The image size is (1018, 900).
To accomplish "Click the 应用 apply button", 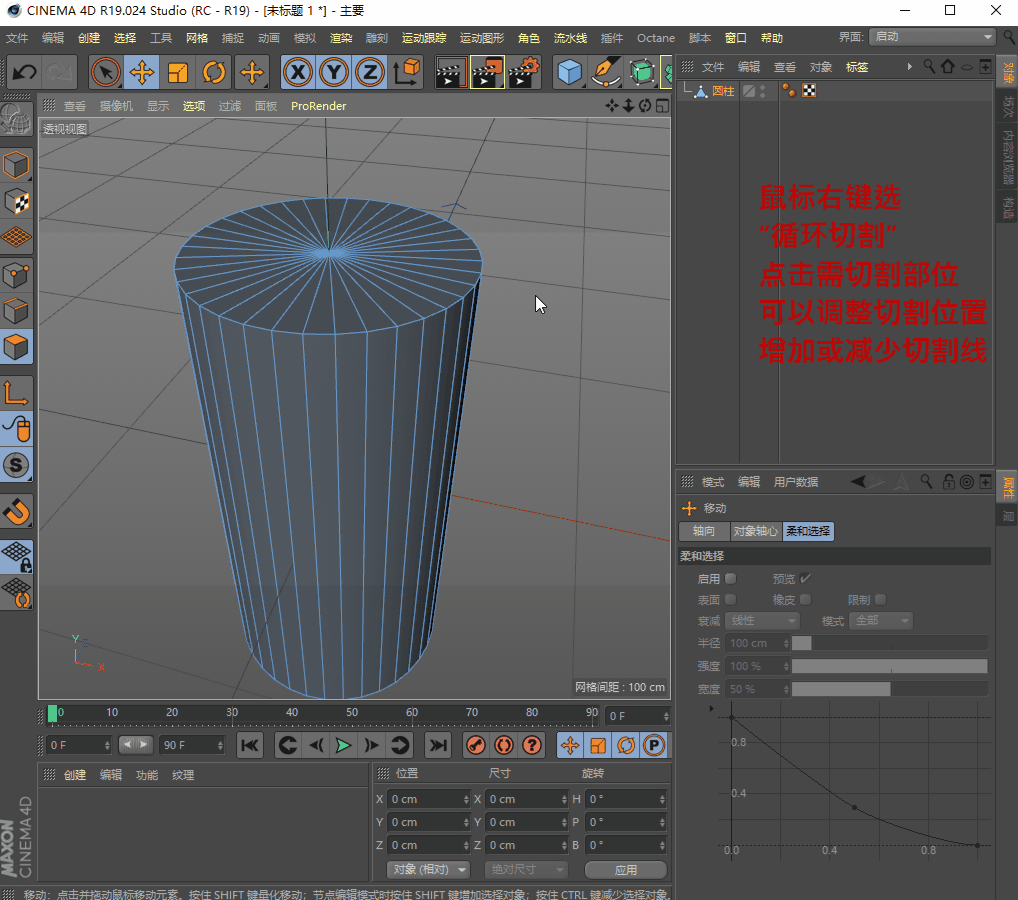I will coord(626,869).
